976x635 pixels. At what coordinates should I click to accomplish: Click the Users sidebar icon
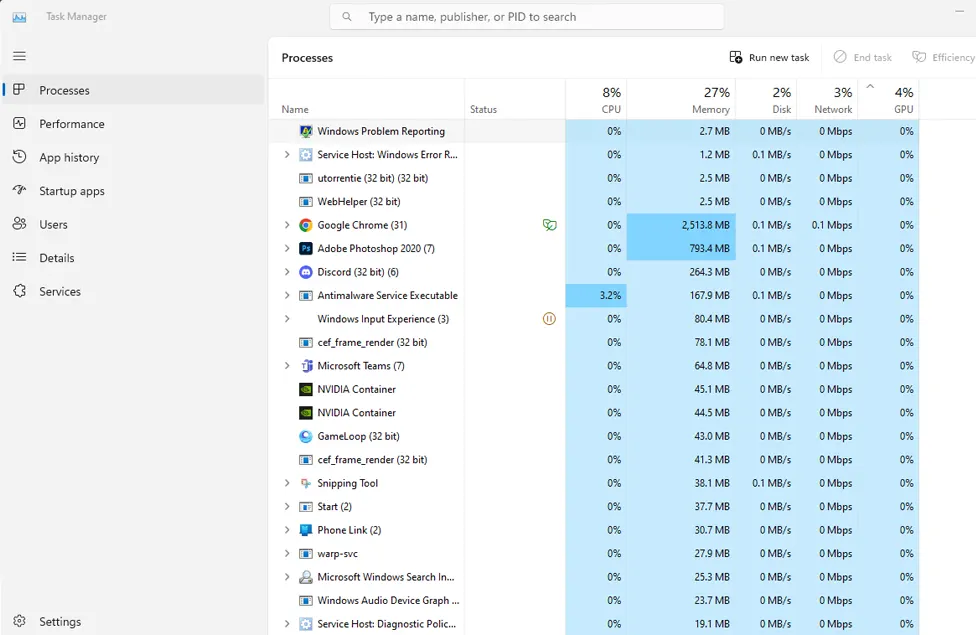[x=19, y=223]
